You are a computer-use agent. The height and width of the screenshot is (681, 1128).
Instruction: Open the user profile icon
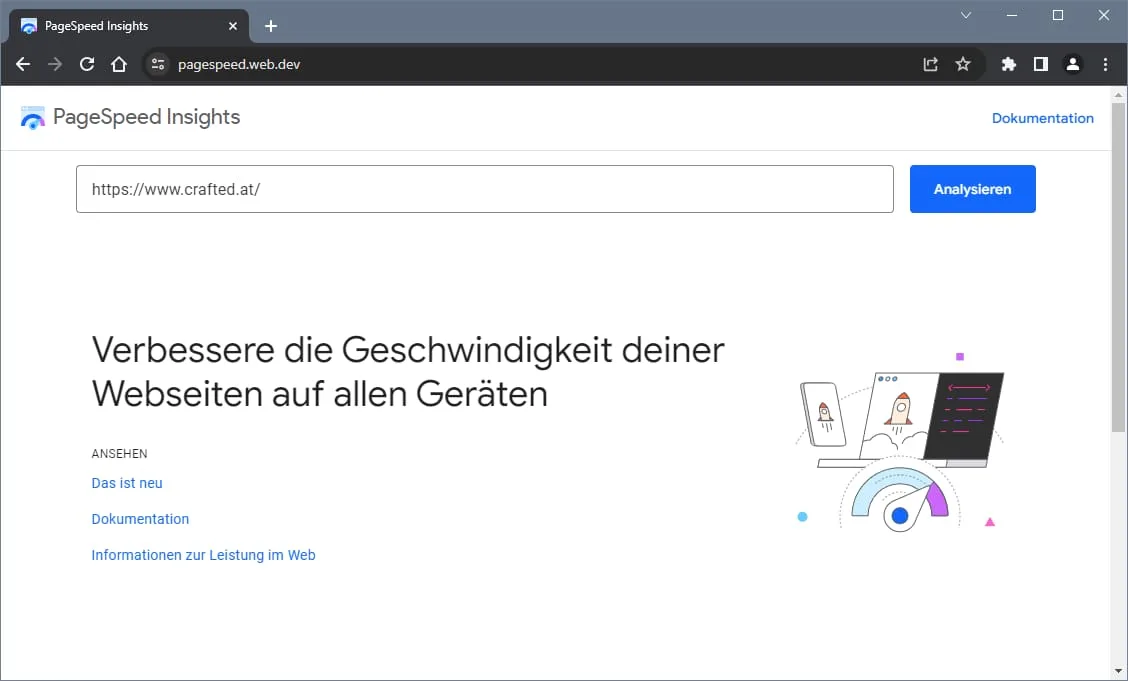1073,65
